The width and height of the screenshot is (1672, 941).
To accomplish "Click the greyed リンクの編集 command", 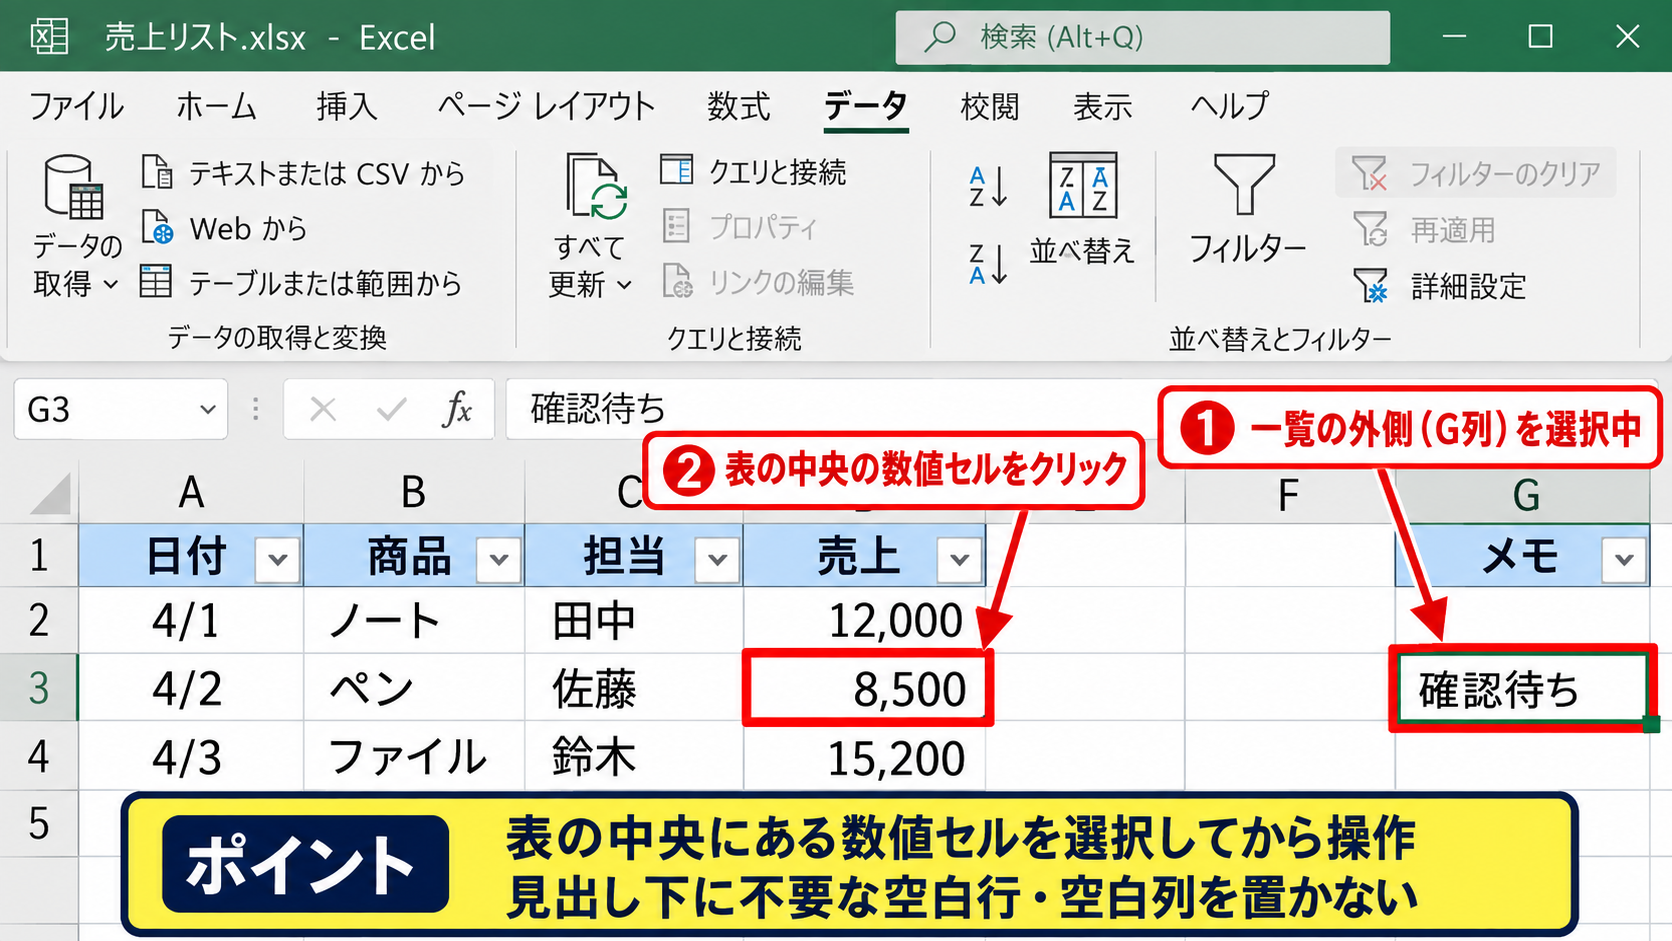I will [x=758, y=282].
